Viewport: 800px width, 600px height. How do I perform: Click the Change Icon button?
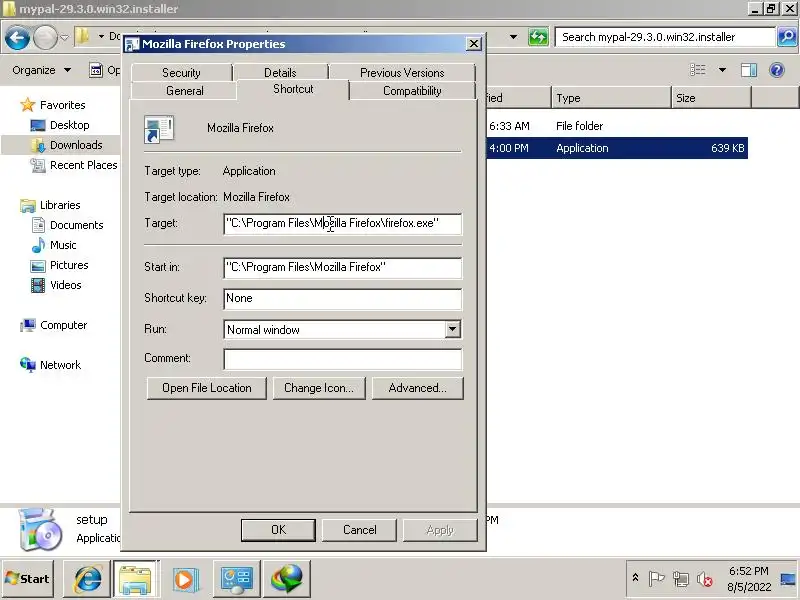pos(319,388)
